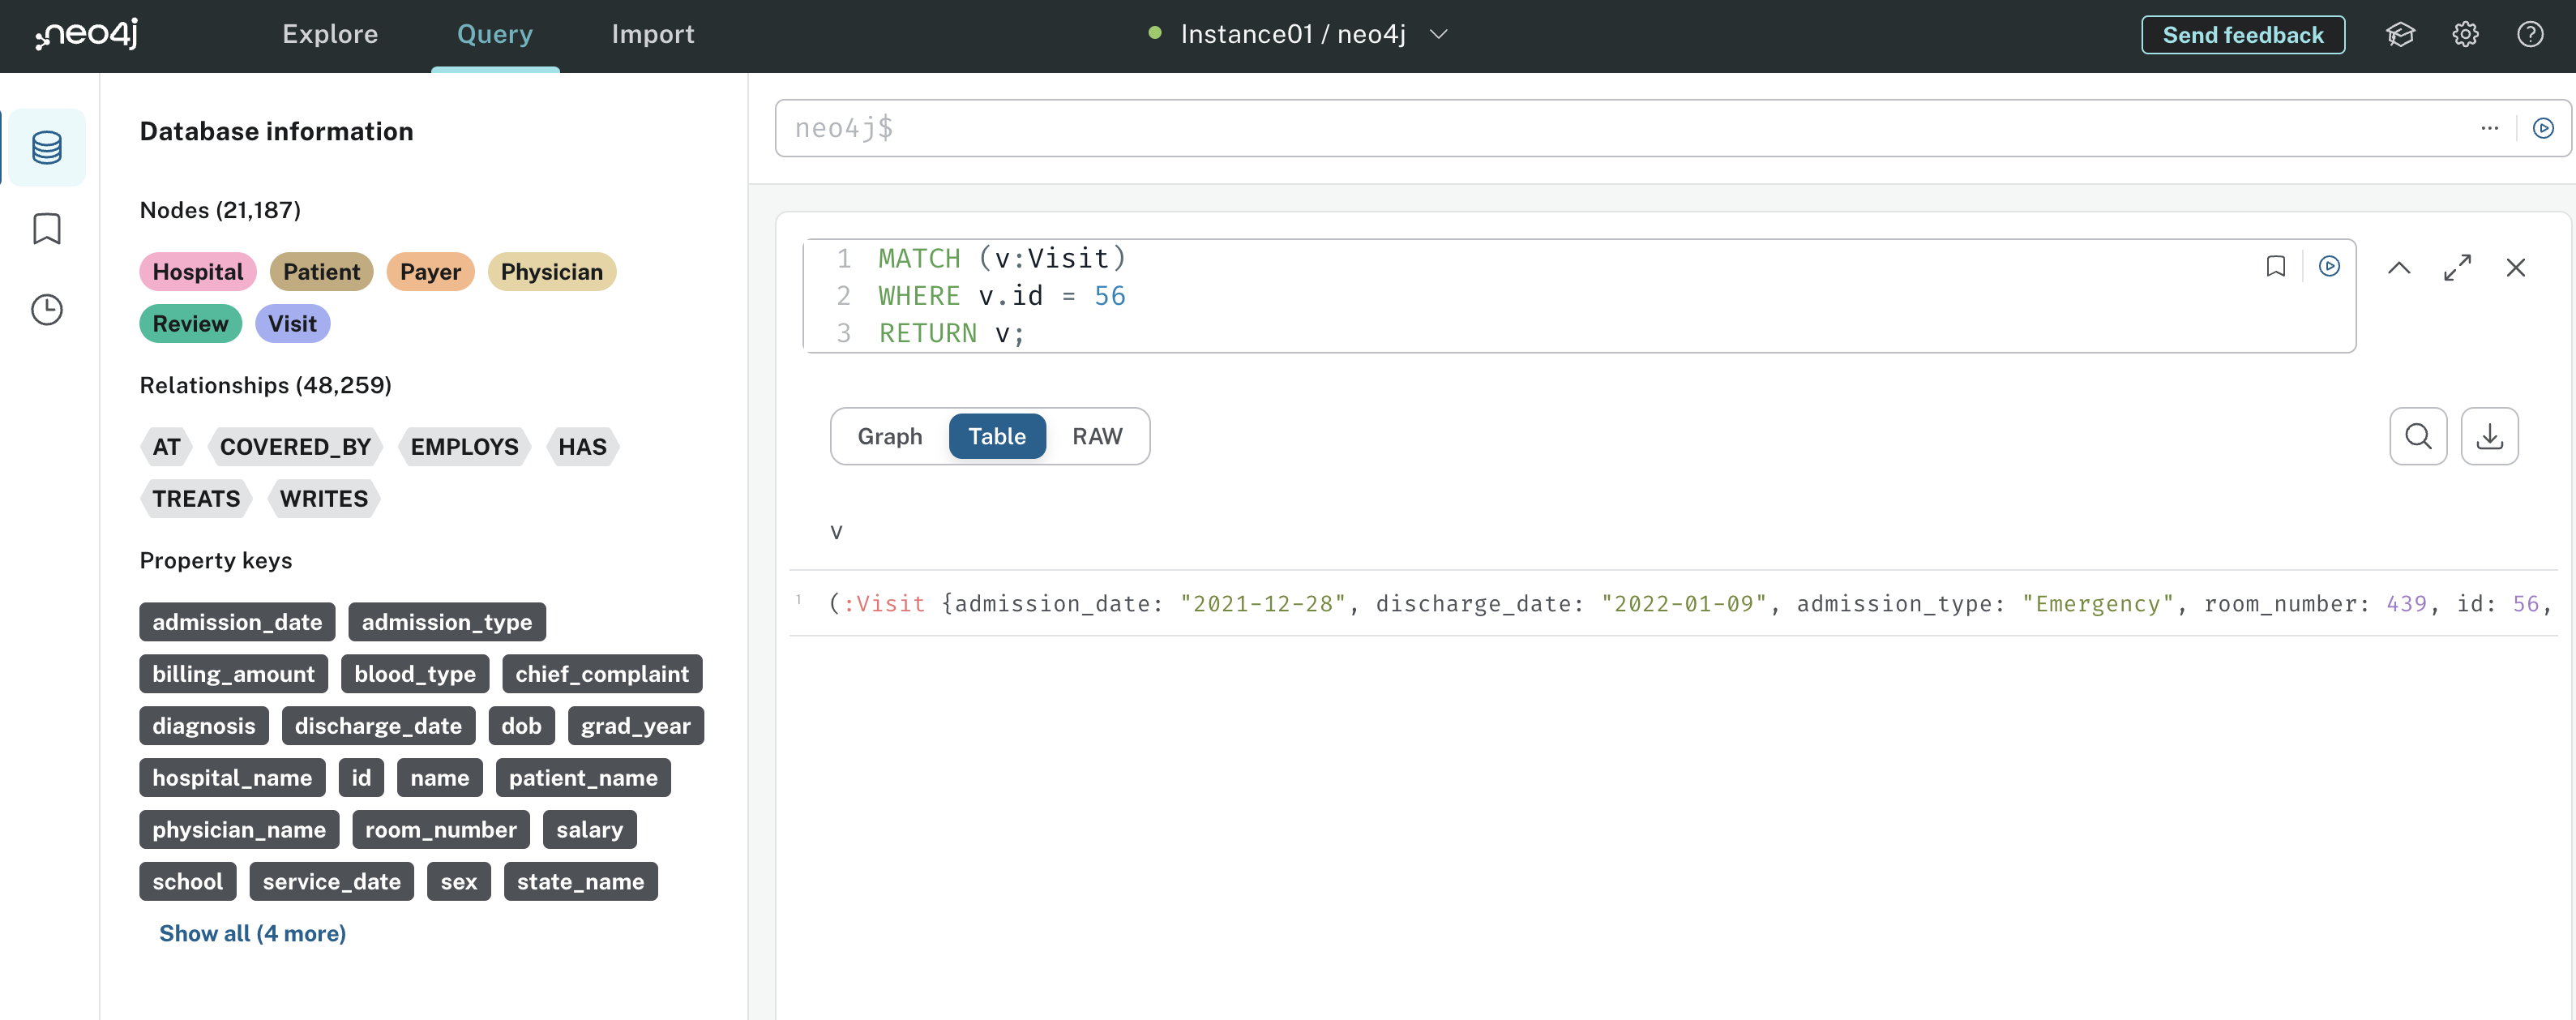Open the query input options ellipsis menu
Viewport: 2576px width, 1020px height.
(2491, 128)
